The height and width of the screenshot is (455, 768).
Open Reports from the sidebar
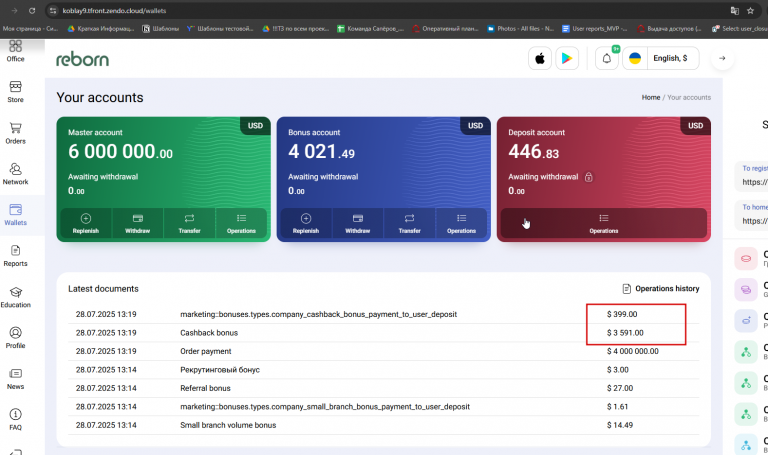[15, 256]
